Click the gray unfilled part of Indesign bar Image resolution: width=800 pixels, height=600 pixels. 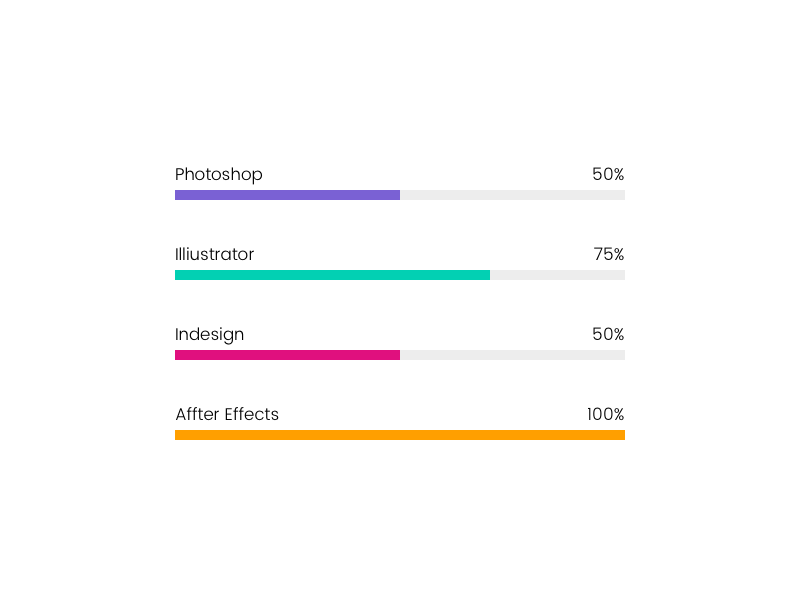[512, 355]
